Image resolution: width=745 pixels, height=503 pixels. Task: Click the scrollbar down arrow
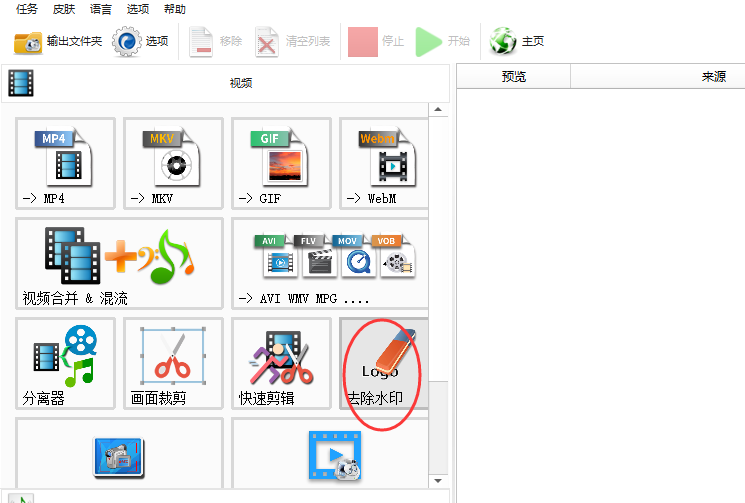pyautogui.click(x=438, y=481)
